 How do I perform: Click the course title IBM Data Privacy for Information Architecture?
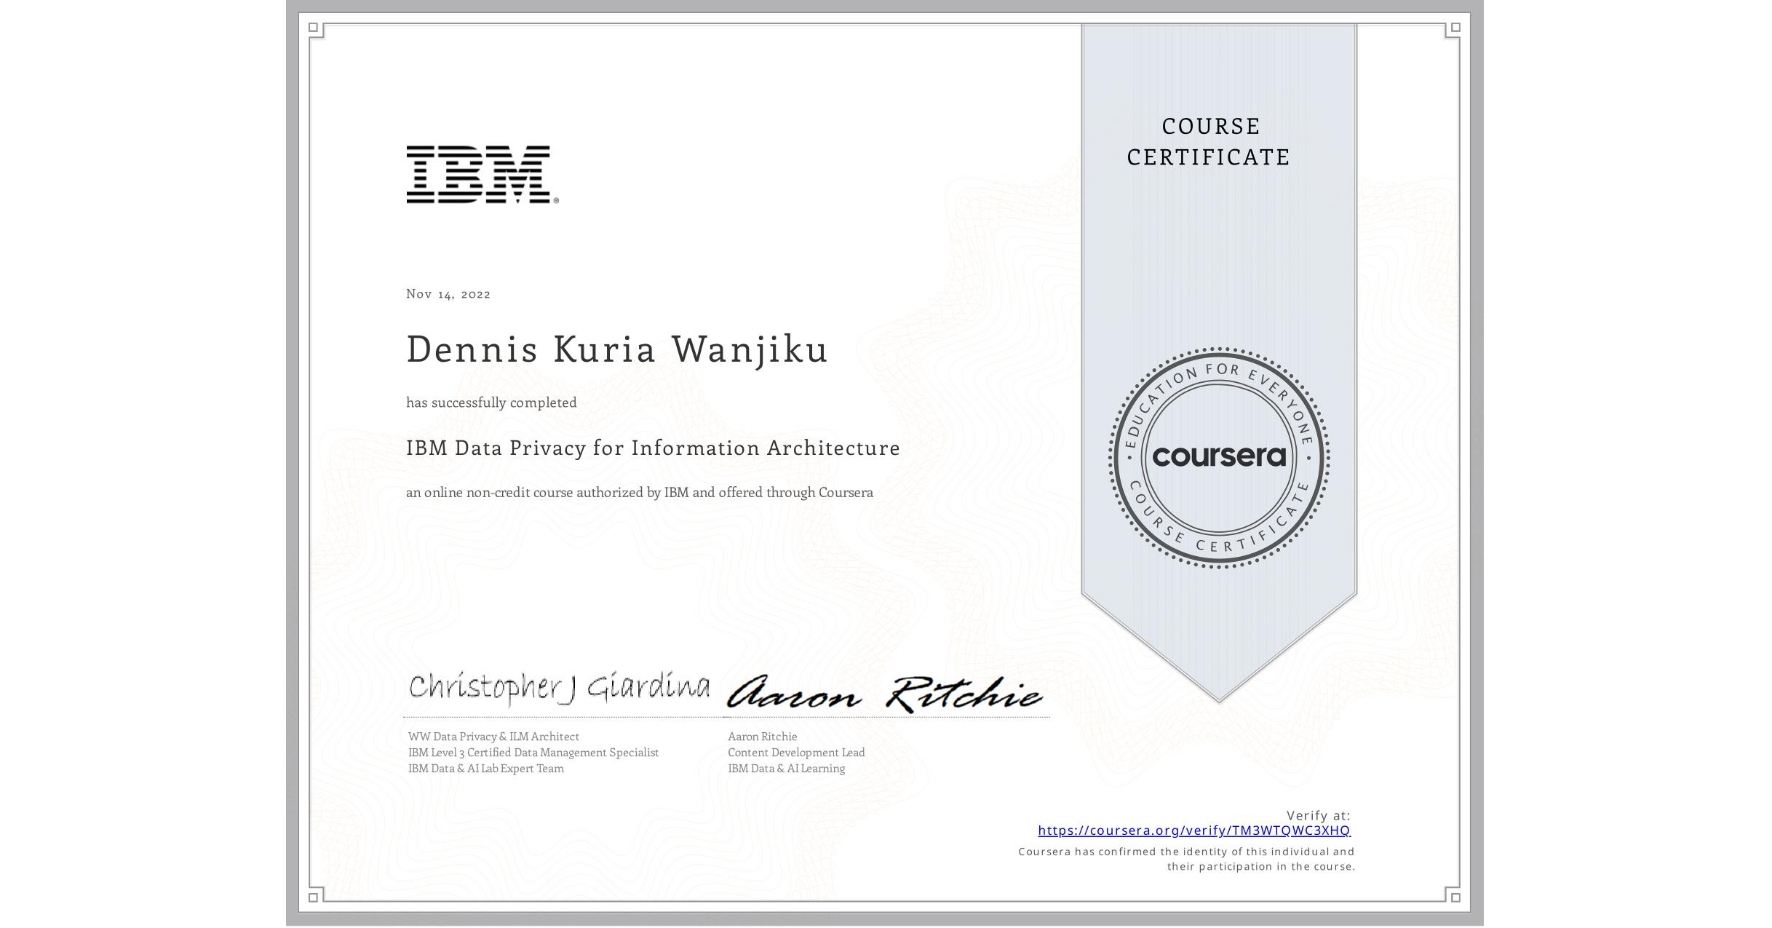click(652, 448)
